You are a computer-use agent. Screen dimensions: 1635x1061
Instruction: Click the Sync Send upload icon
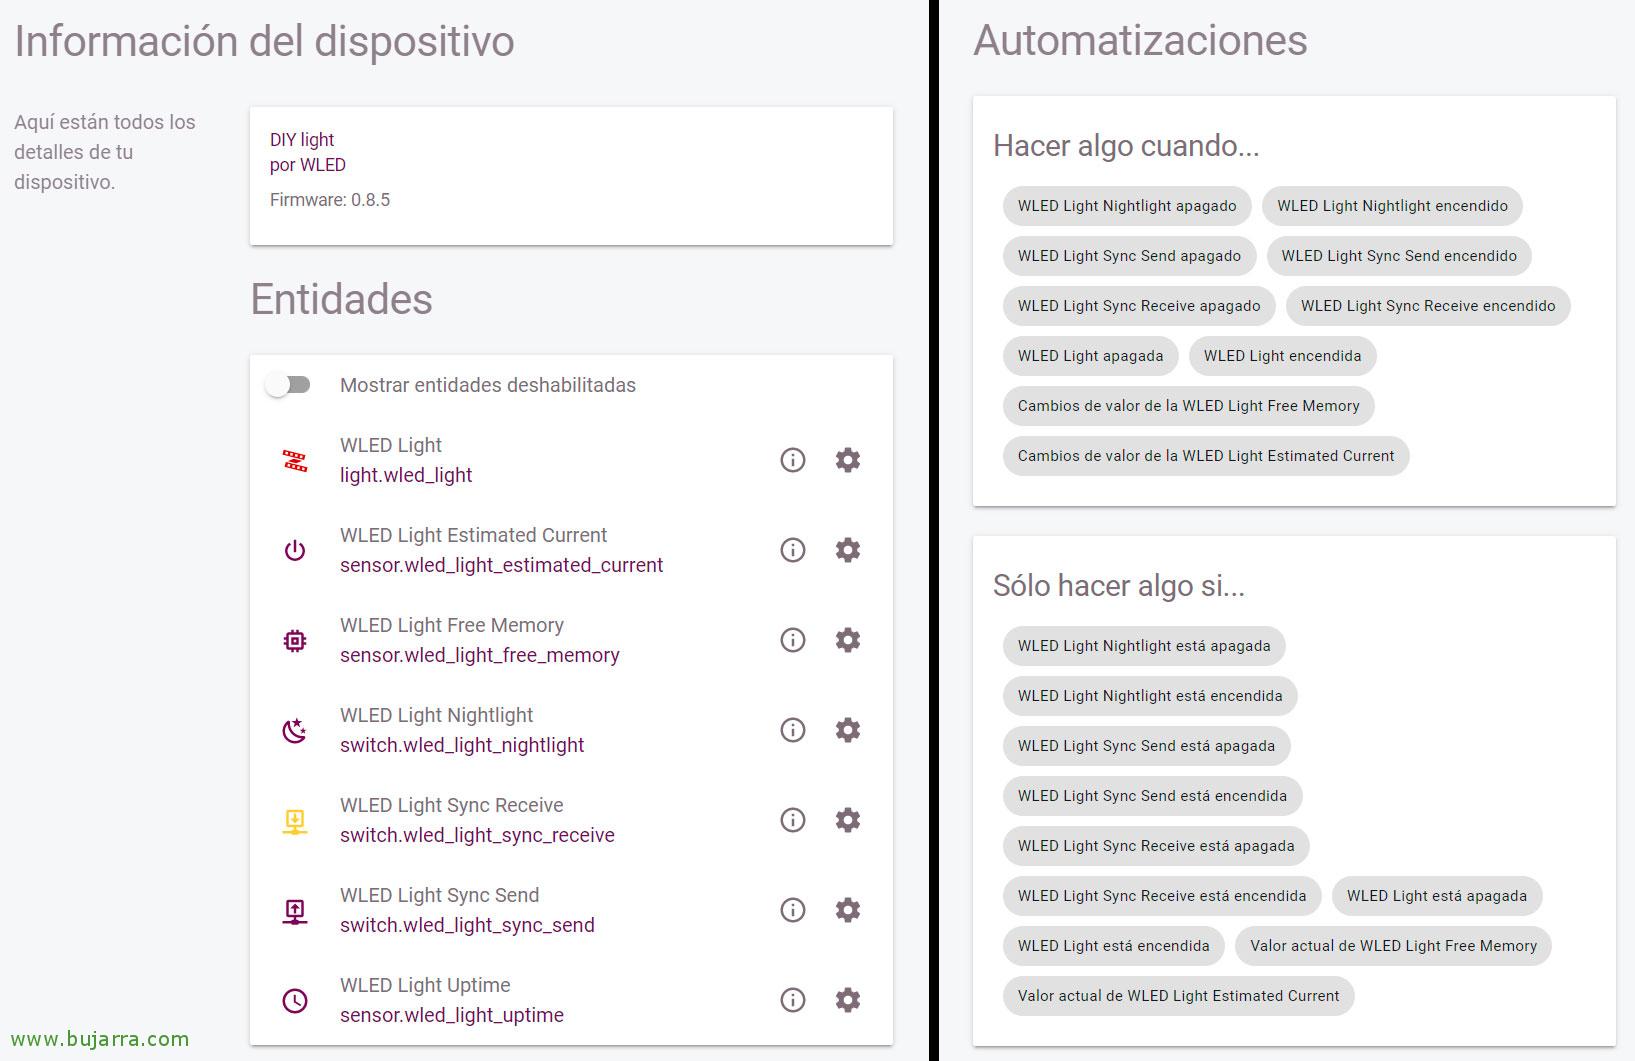295,911
